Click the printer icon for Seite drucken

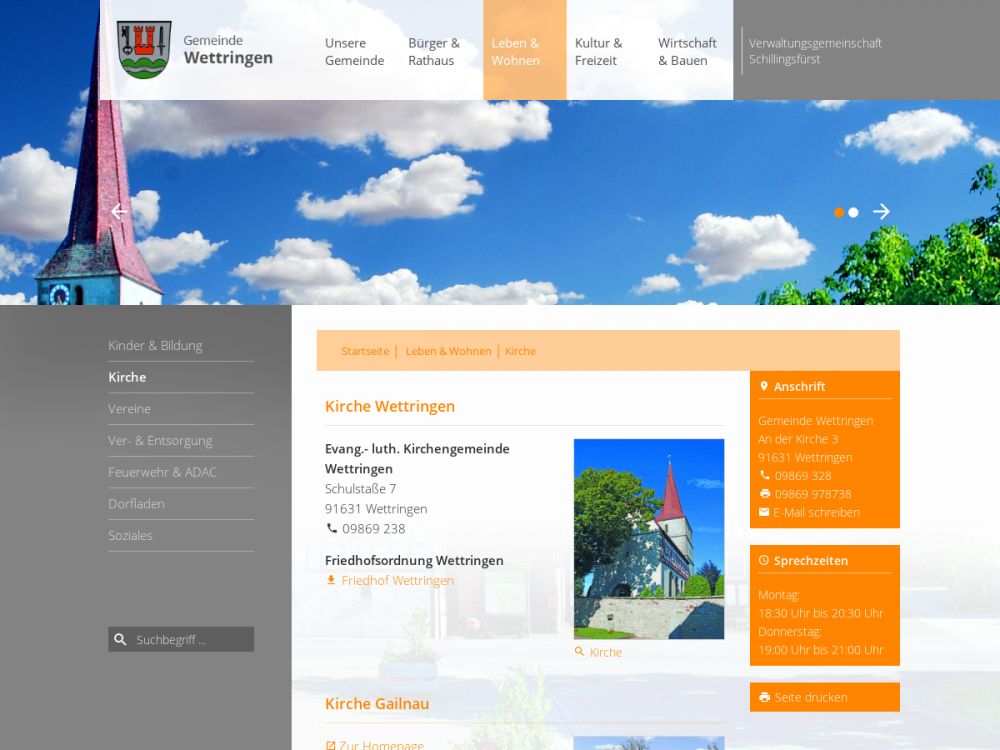765,697
